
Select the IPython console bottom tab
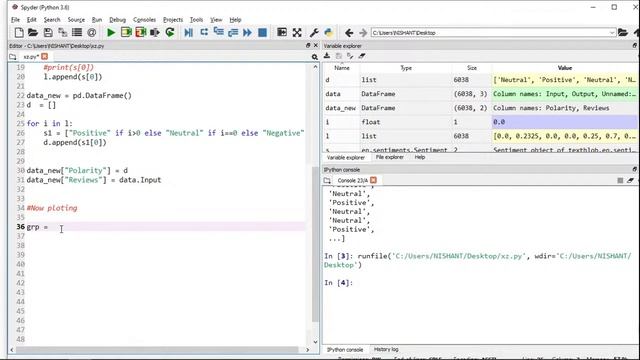tap(344, 350)
